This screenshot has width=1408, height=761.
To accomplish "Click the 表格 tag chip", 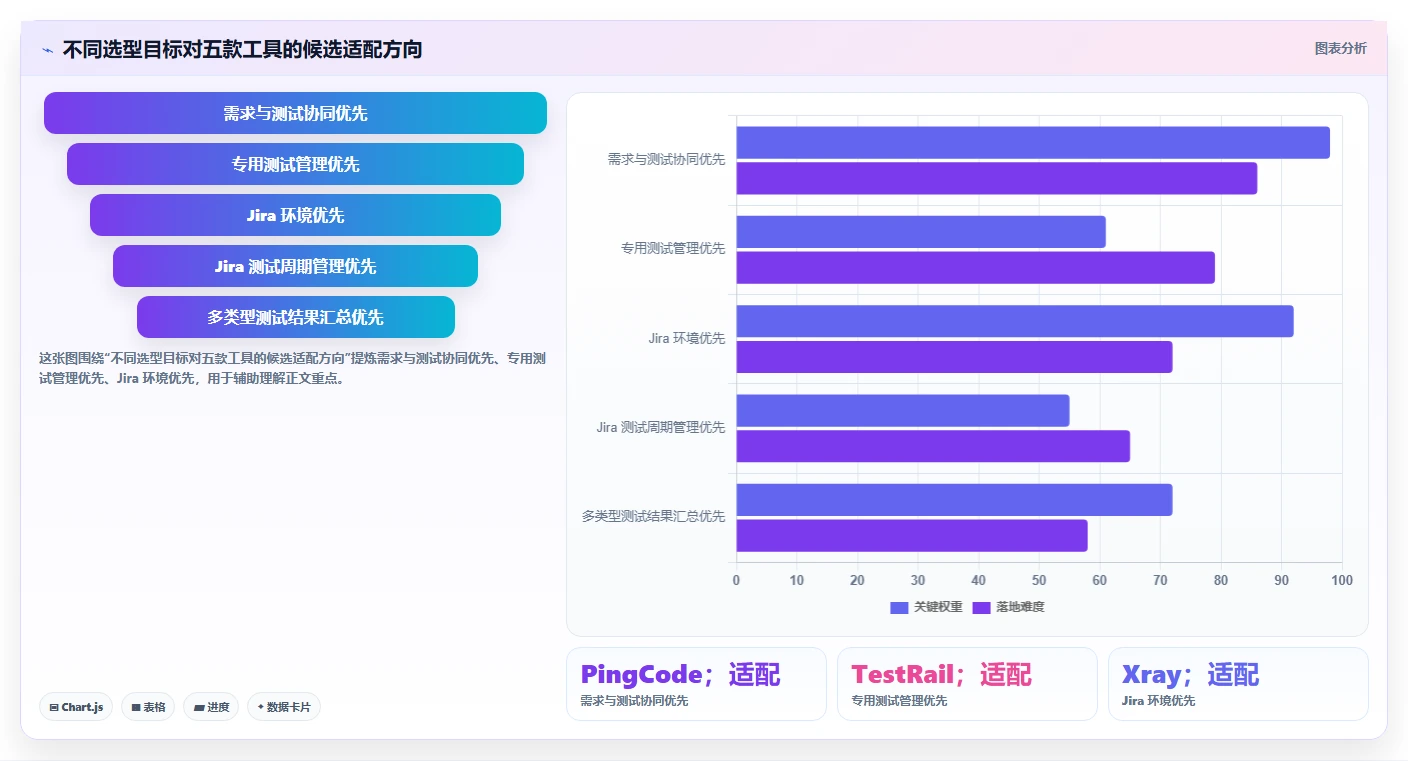I will [148, 707].
